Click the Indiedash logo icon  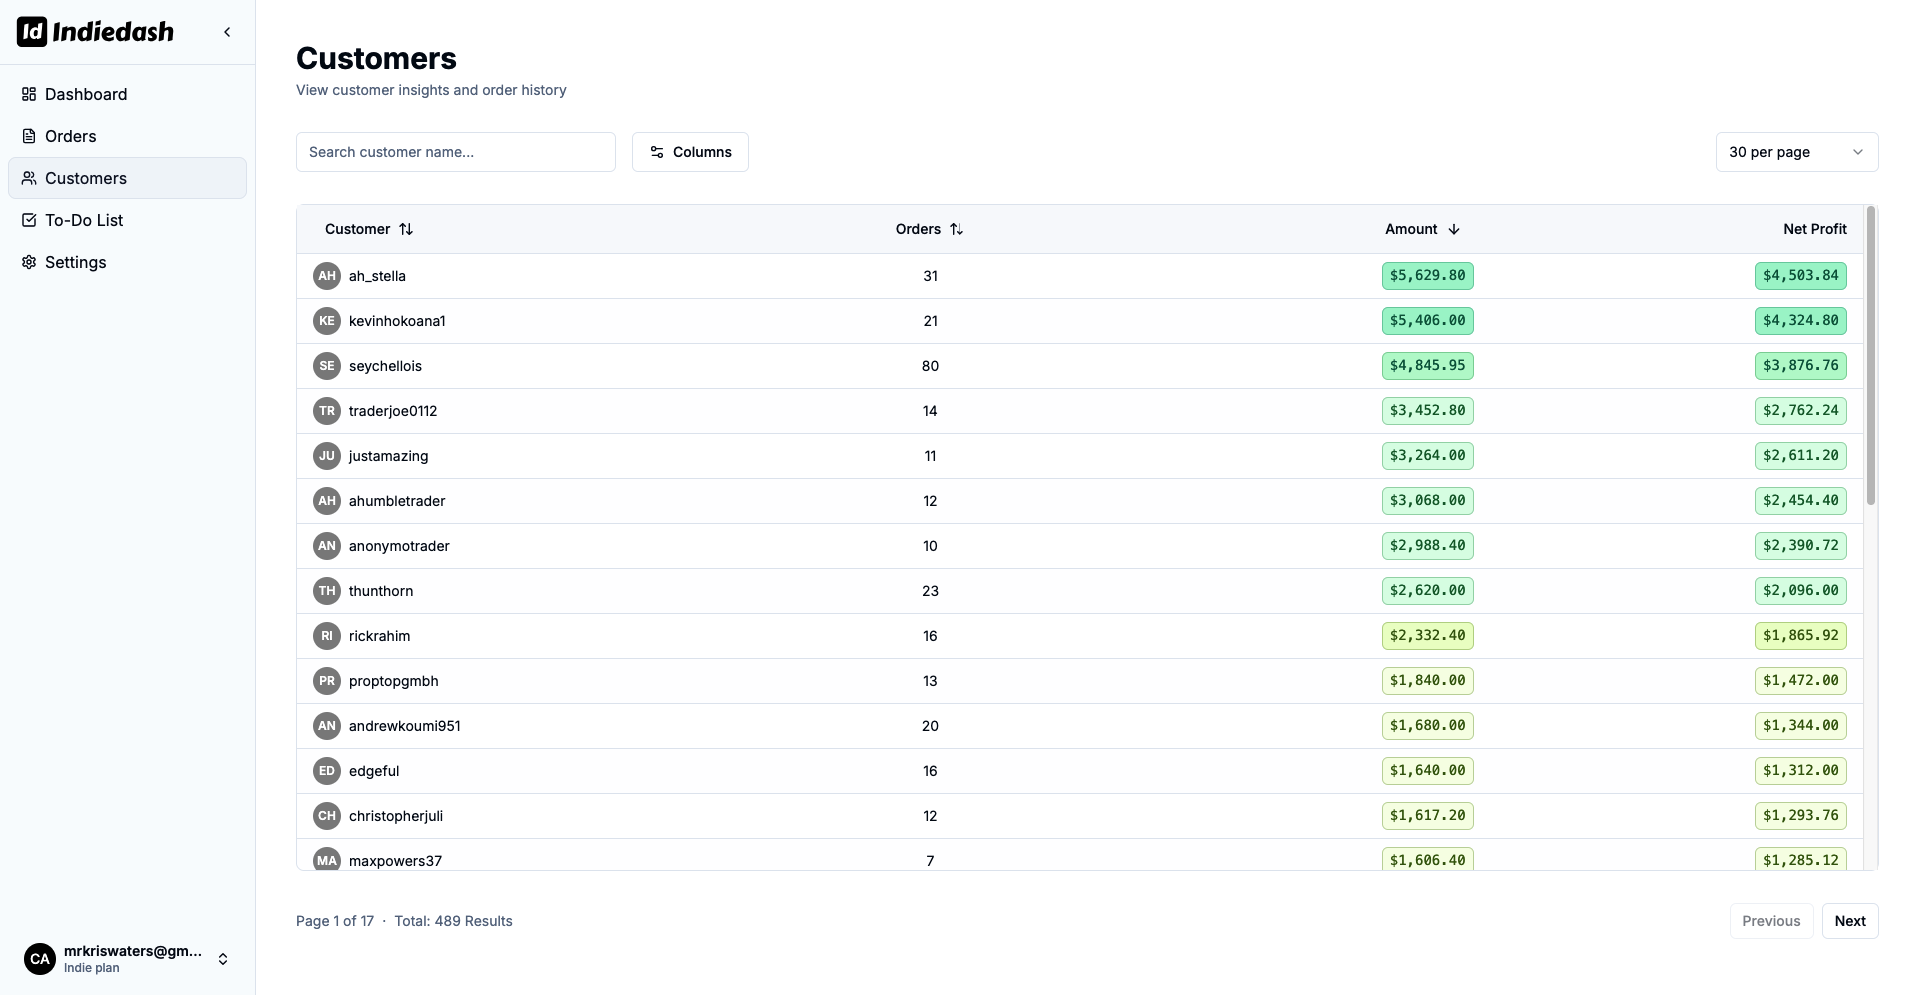pos(31,32)
